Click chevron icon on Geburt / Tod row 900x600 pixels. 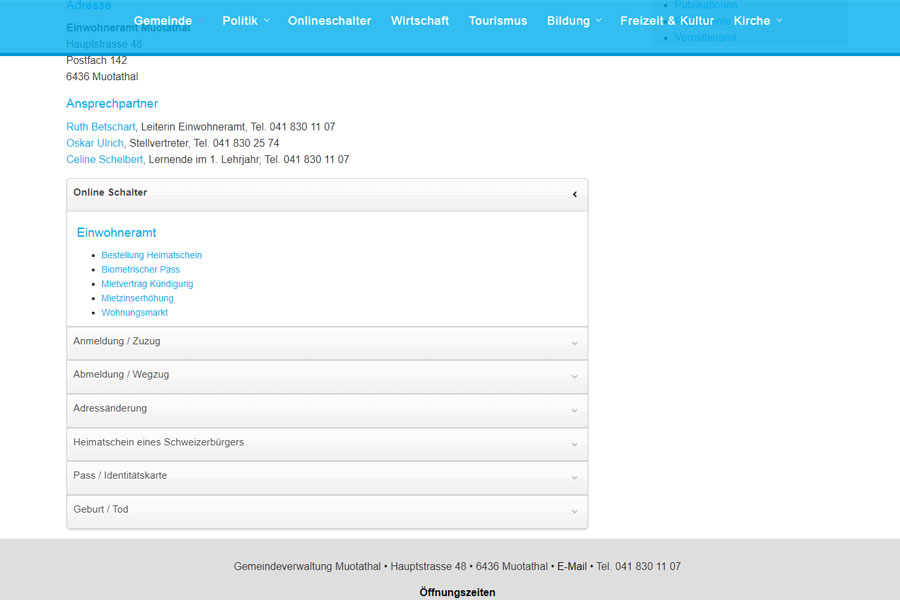pos(574,512)
